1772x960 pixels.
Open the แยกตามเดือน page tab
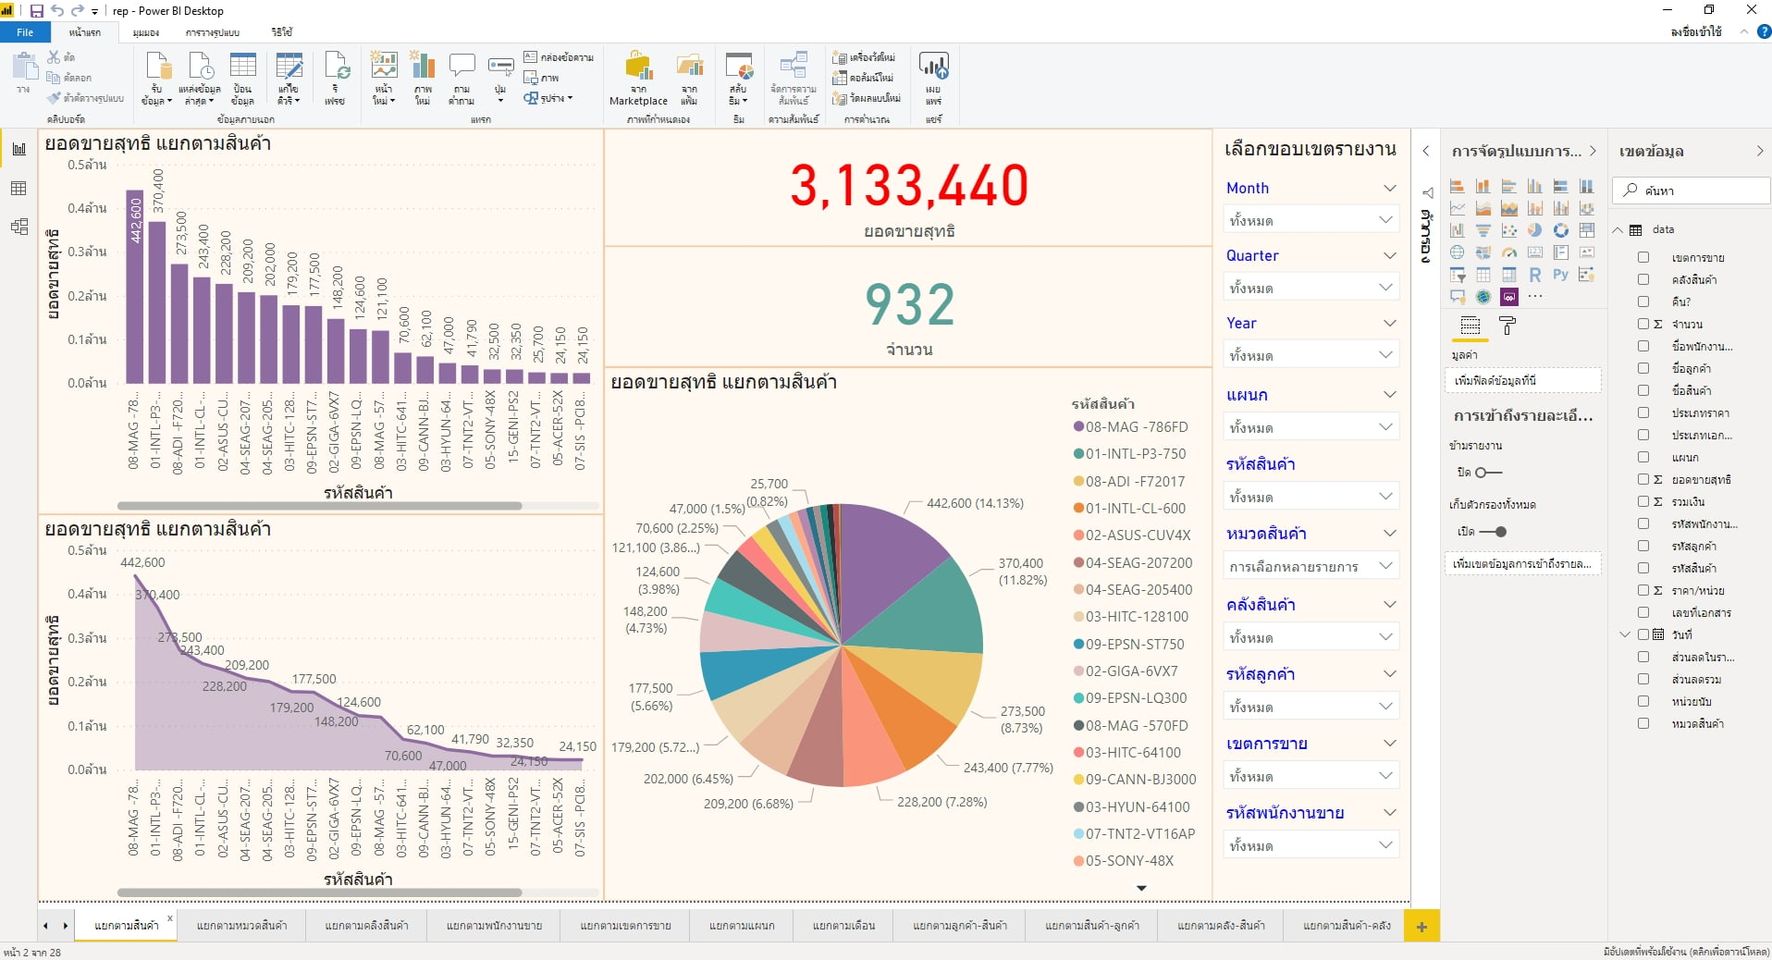(844, 925)
